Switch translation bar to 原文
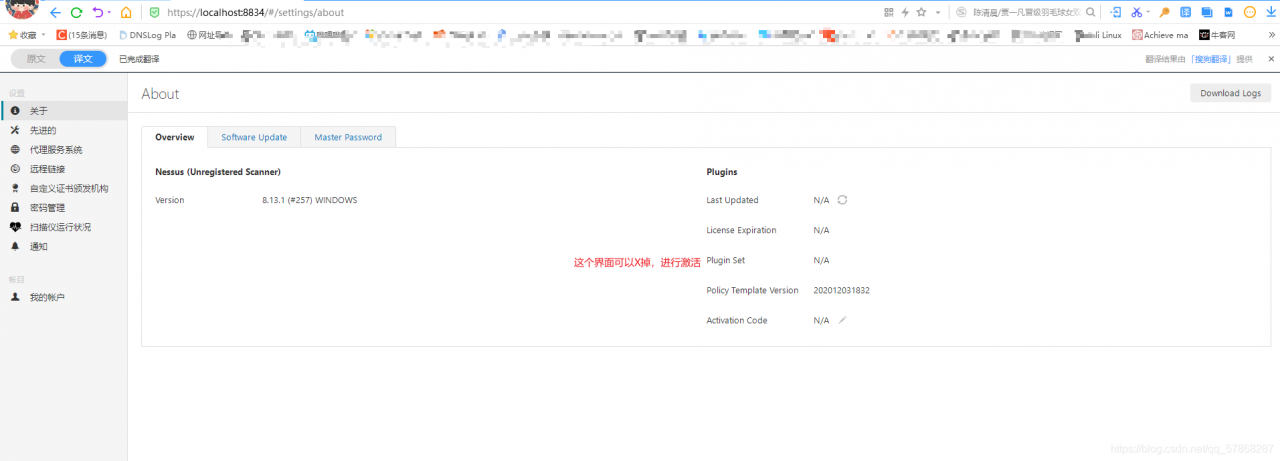The height and width of the screenshot is (461, 1280). click(36, 59)
